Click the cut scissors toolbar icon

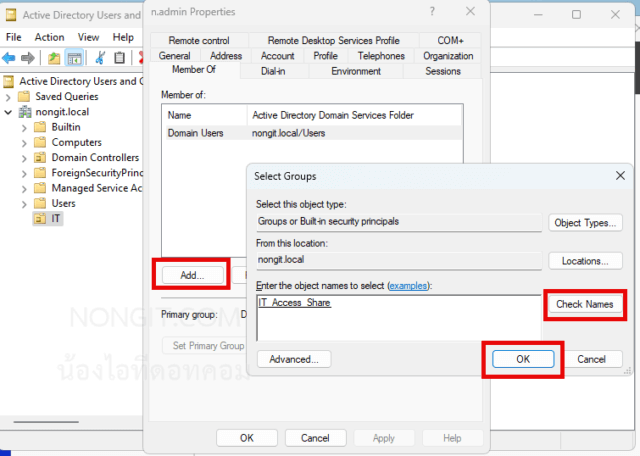click(x=100, y=58)
